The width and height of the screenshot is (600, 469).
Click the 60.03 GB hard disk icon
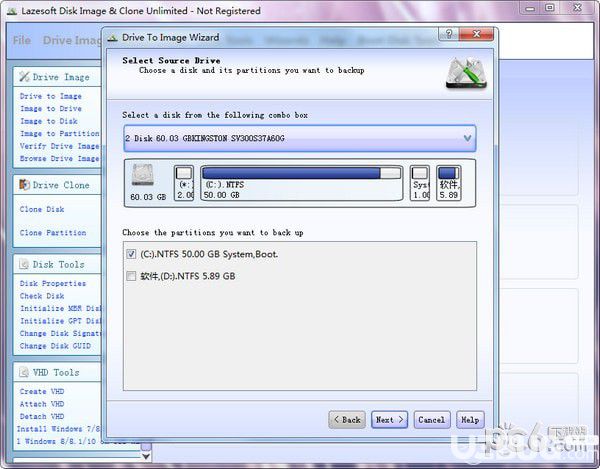(143, 175)
